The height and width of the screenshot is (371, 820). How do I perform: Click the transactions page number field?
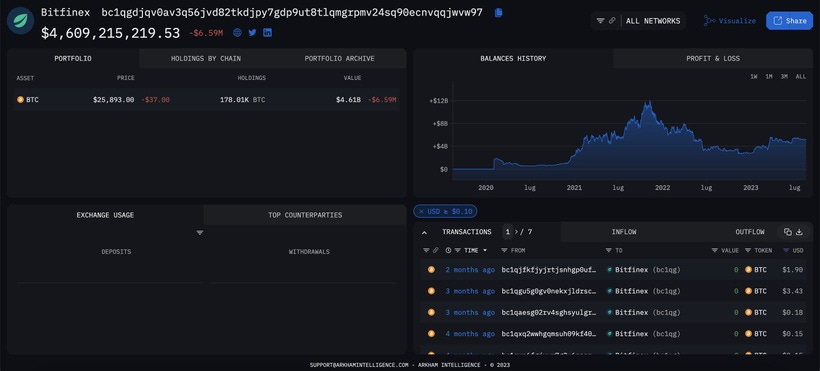pyautogui.click(x=507, y=232)
